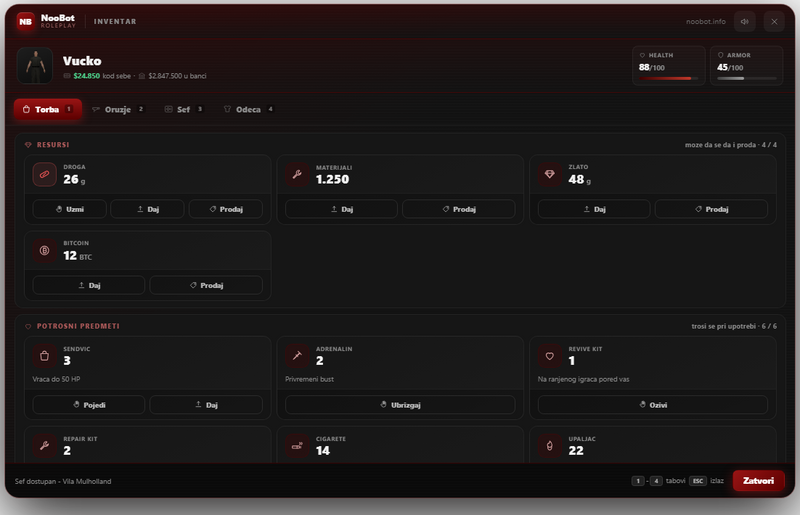
Task: Click the cash icon beside $24.850
Action: tap(67, 76)
